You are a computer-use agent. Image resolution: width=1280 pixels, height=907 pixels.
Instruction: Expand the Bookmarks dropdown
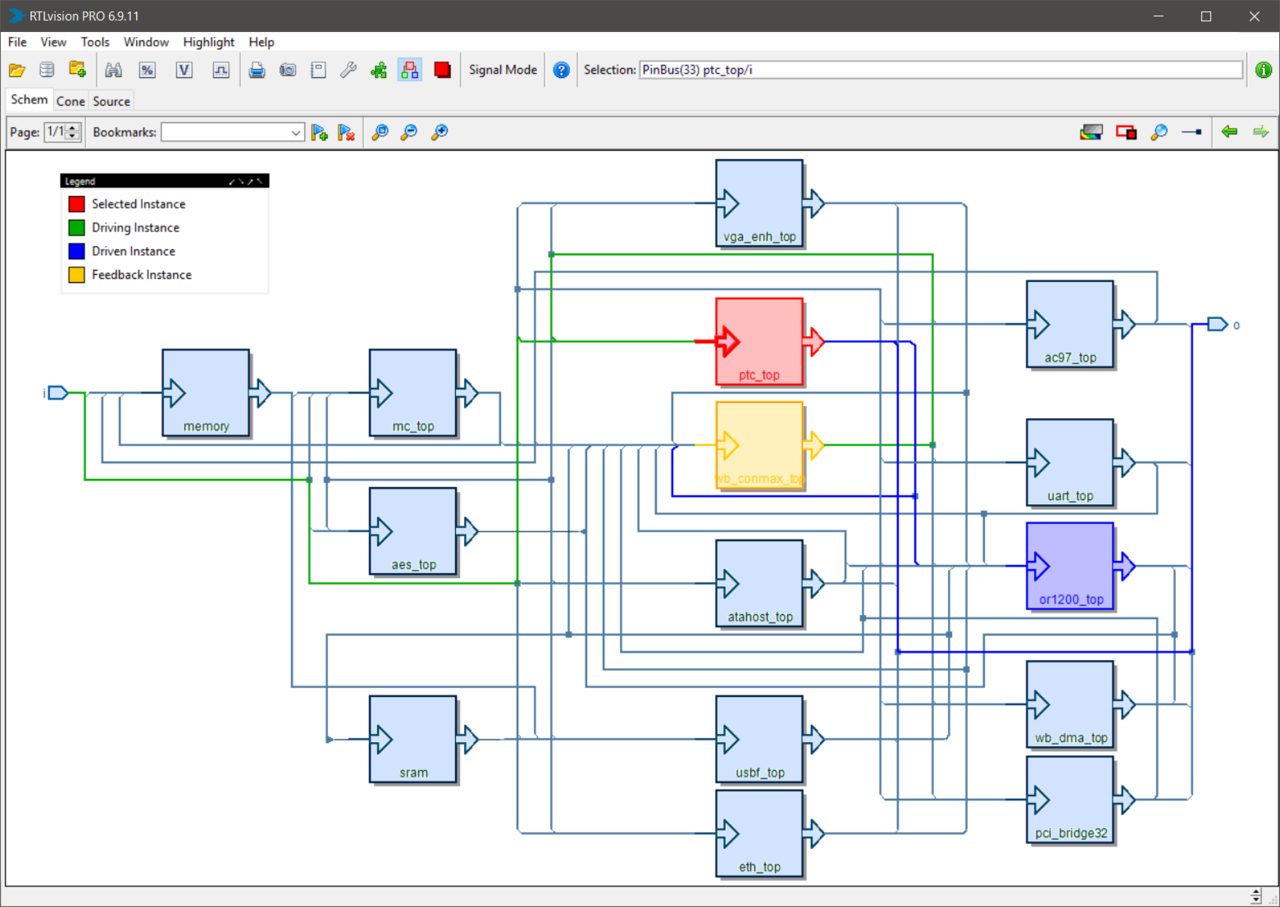(296, 133)
